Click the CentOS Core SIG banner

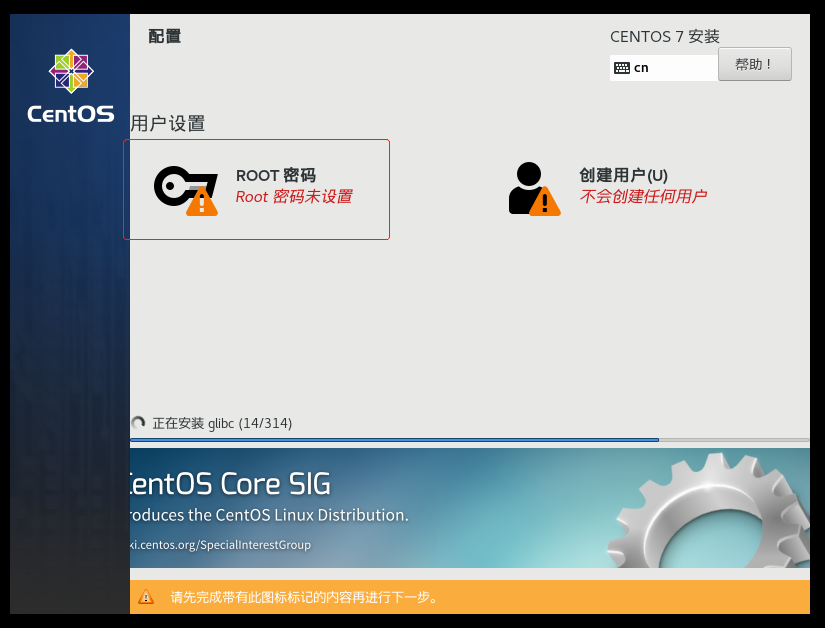tap(469, 508)
